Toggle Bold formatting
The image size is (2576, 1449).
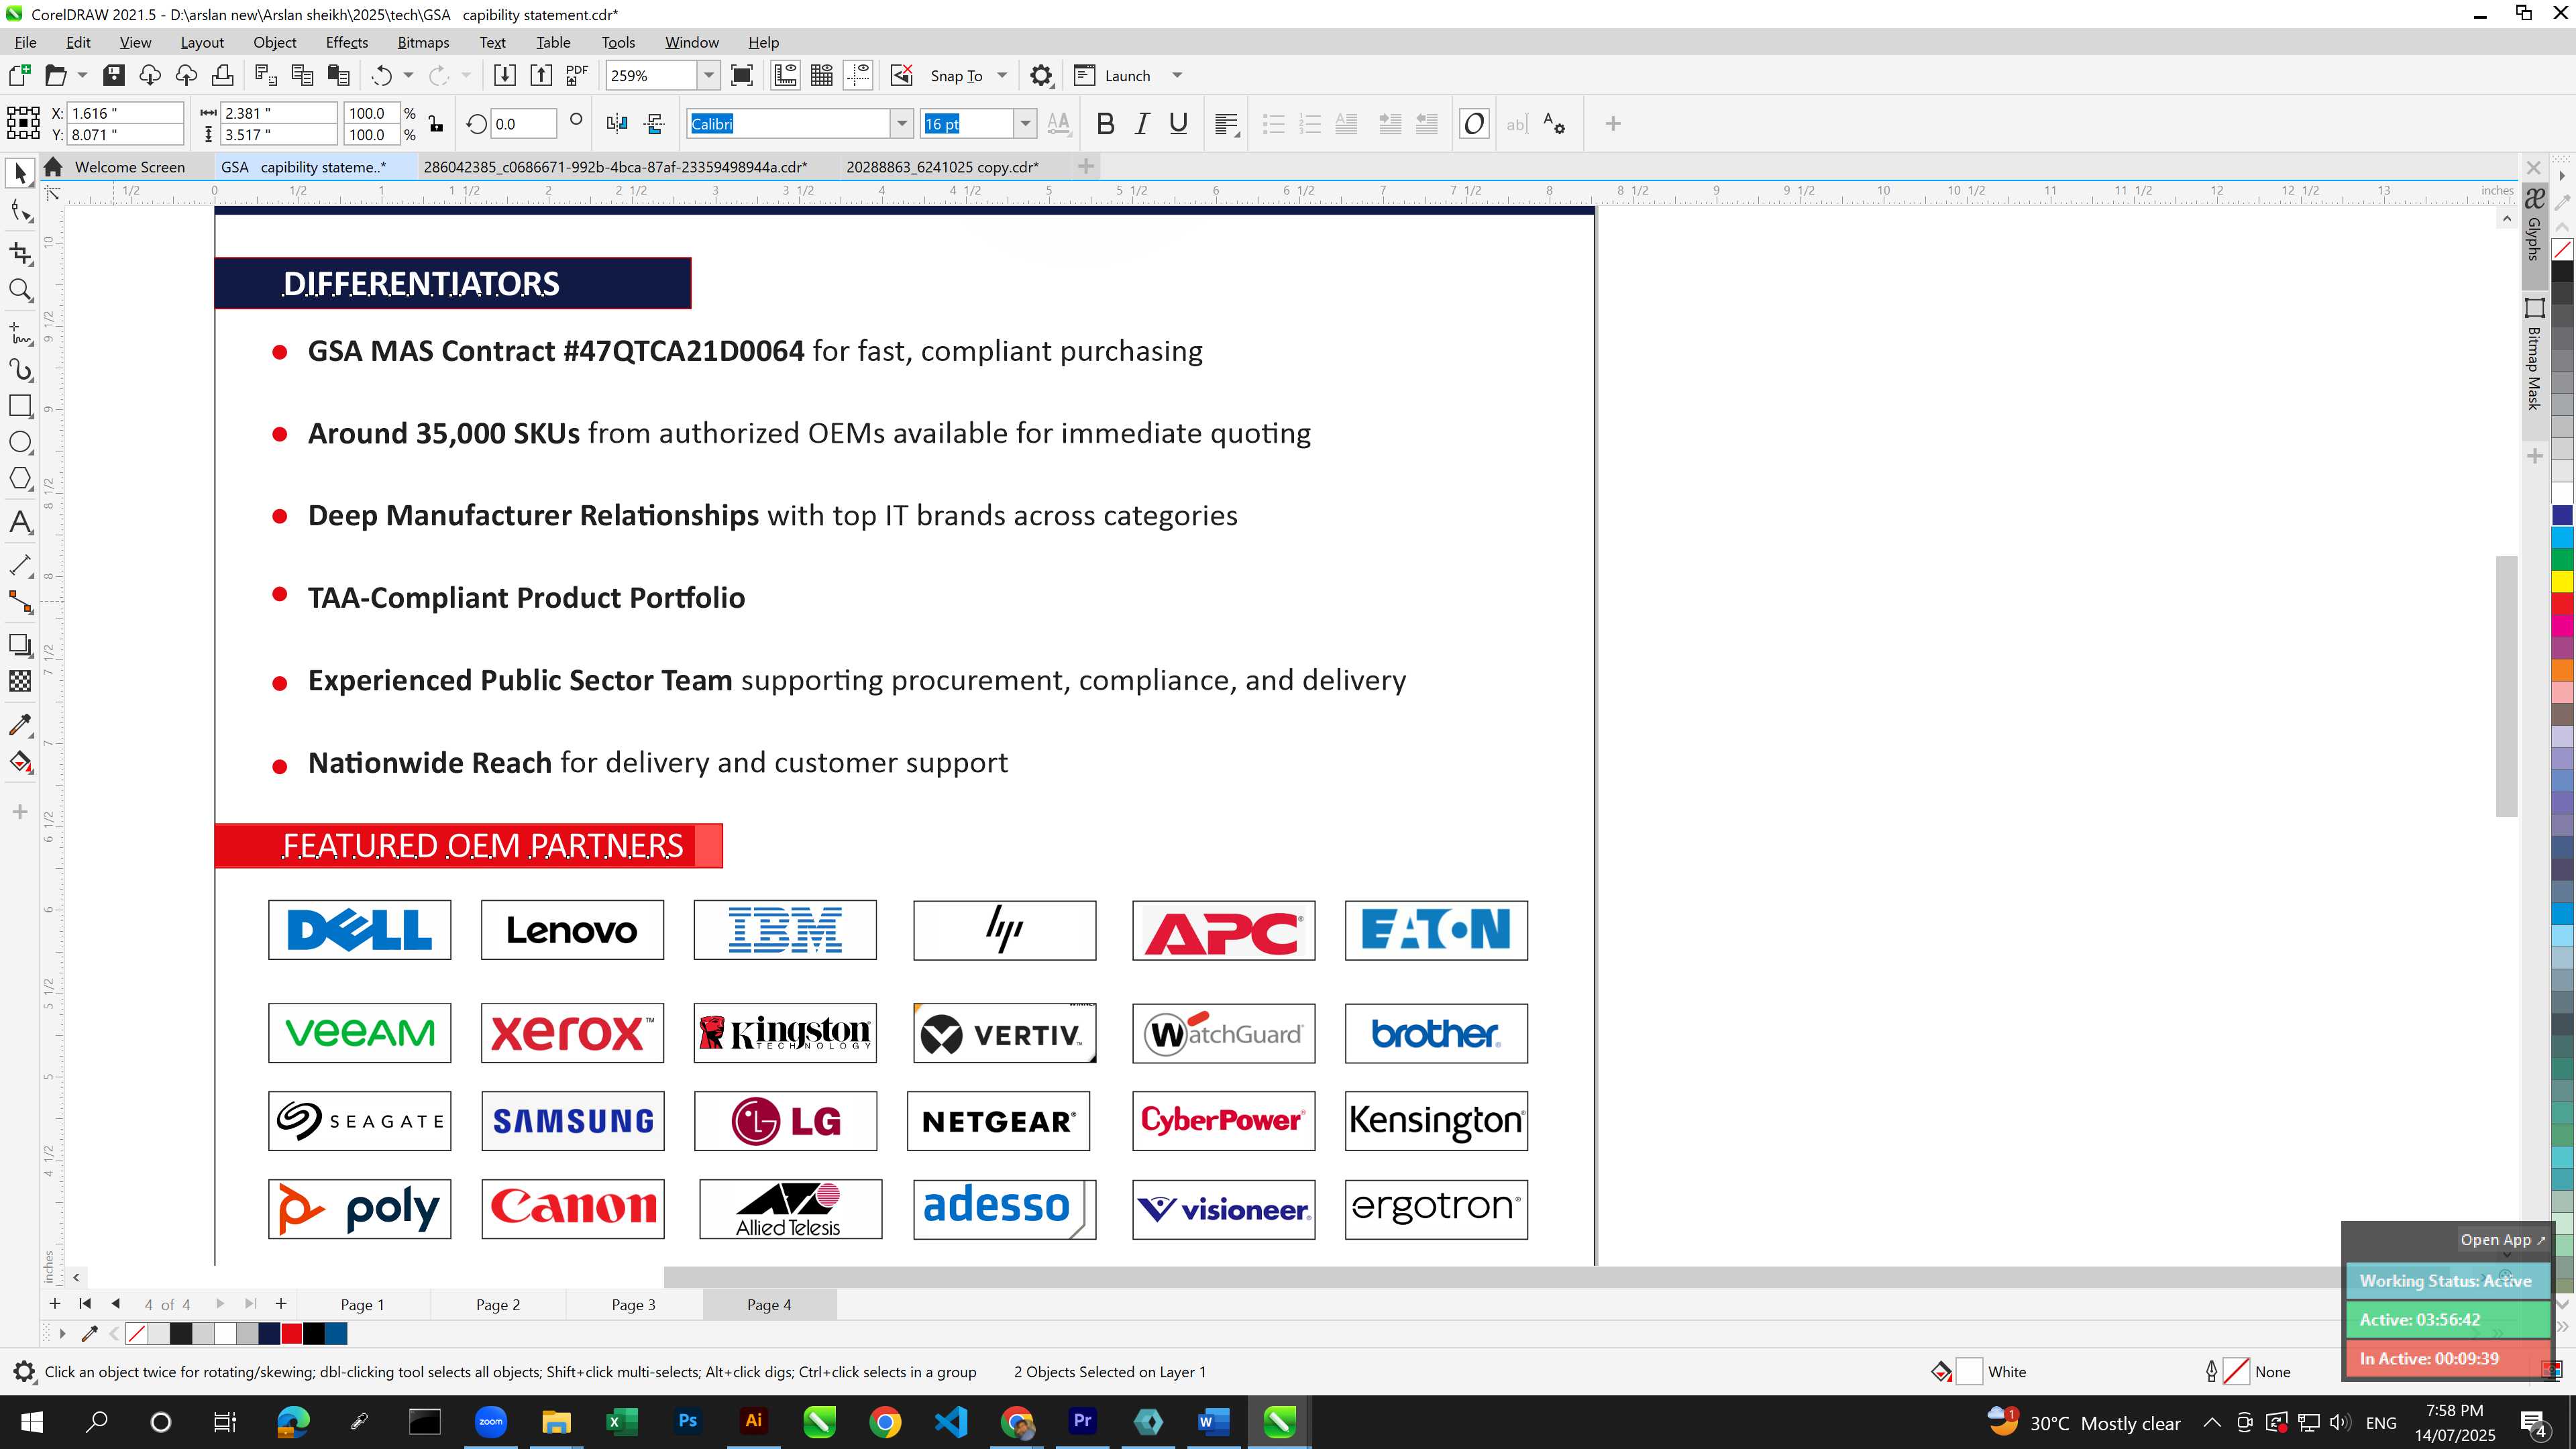coord(1105,124)
